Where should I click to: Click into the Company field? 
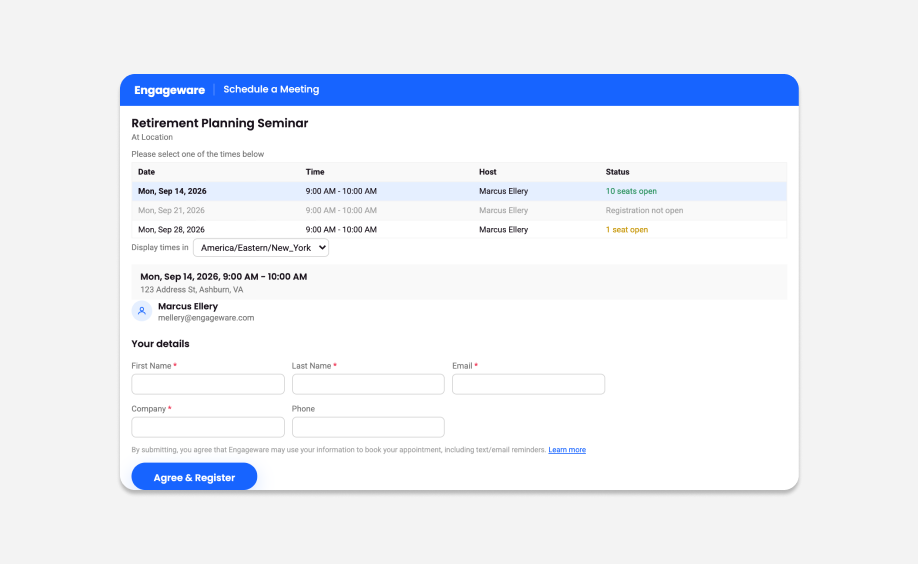click(208, 427)
